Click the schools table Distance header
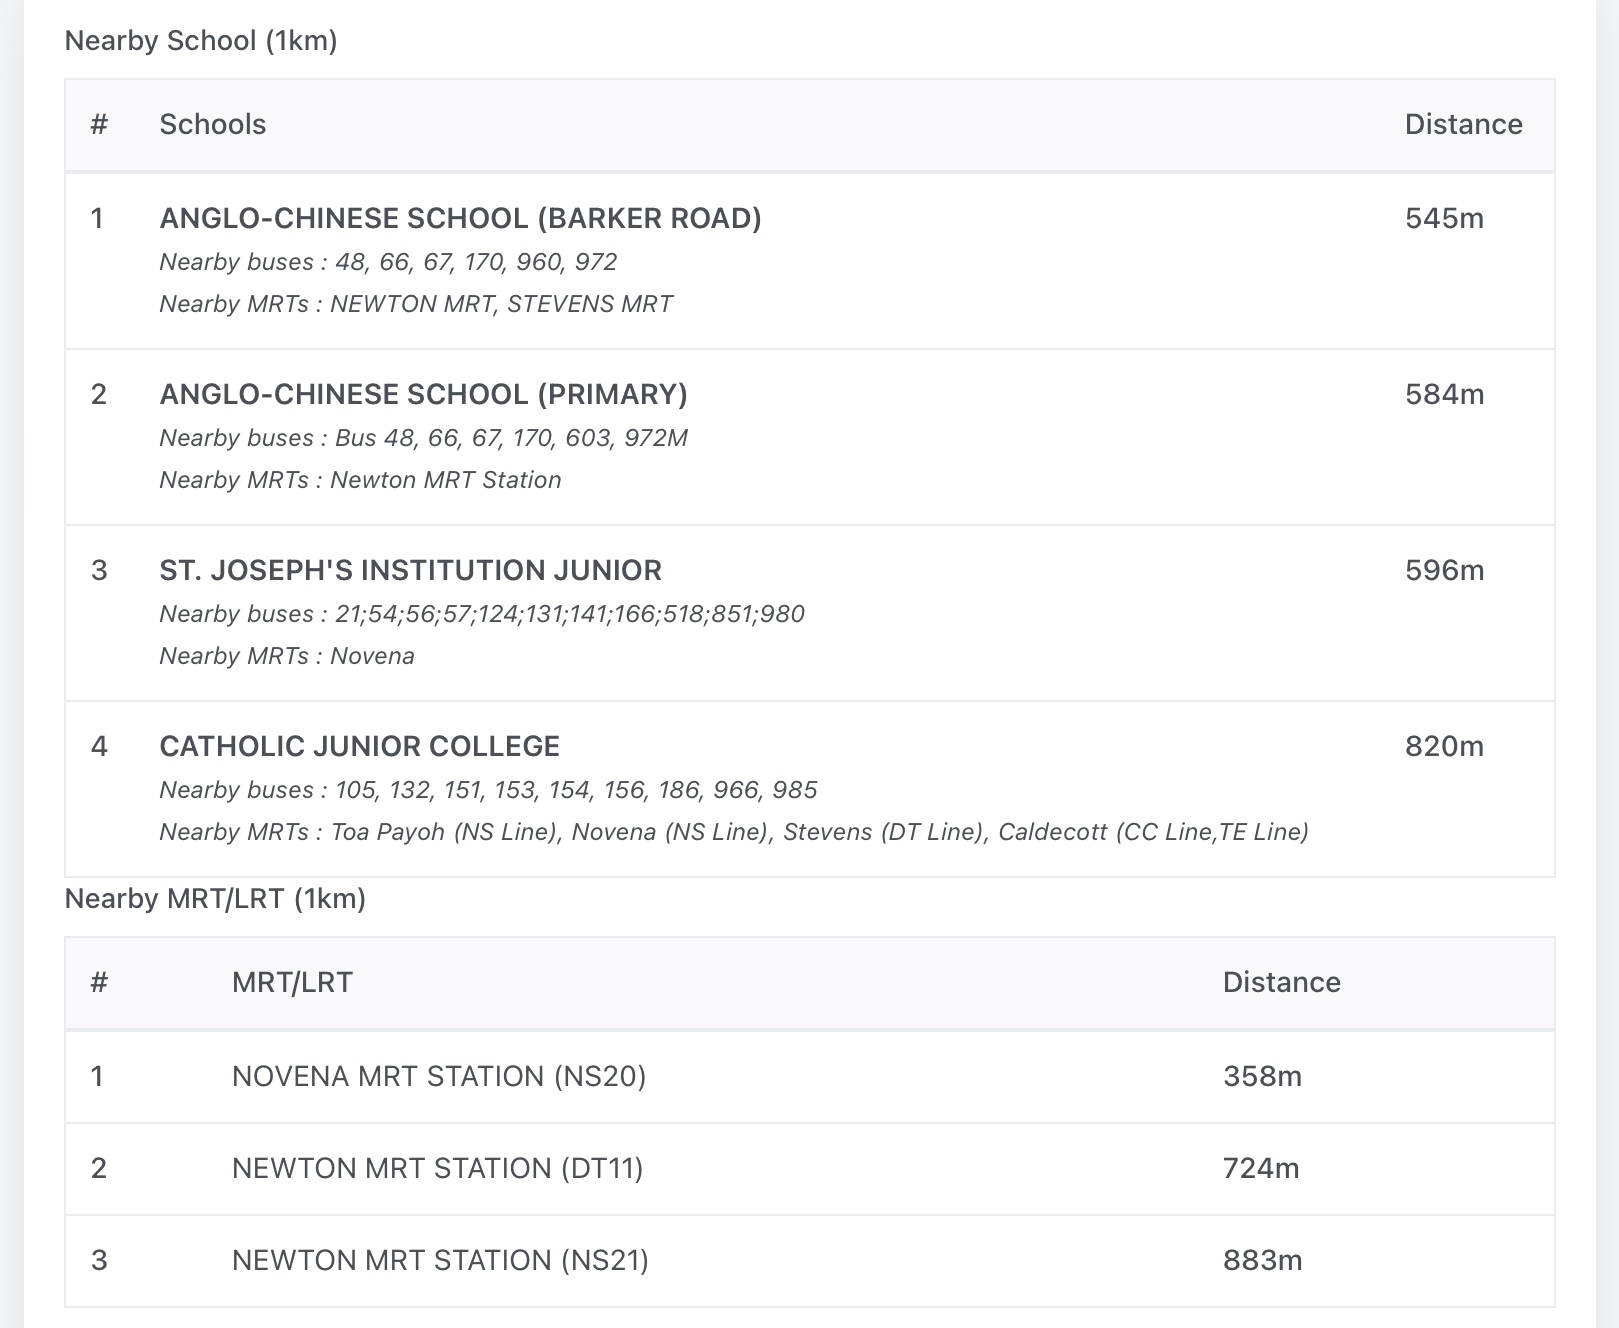The width and height of the screenshot is (1619, 1328). pyautogui.click(x=1463, y=124)
